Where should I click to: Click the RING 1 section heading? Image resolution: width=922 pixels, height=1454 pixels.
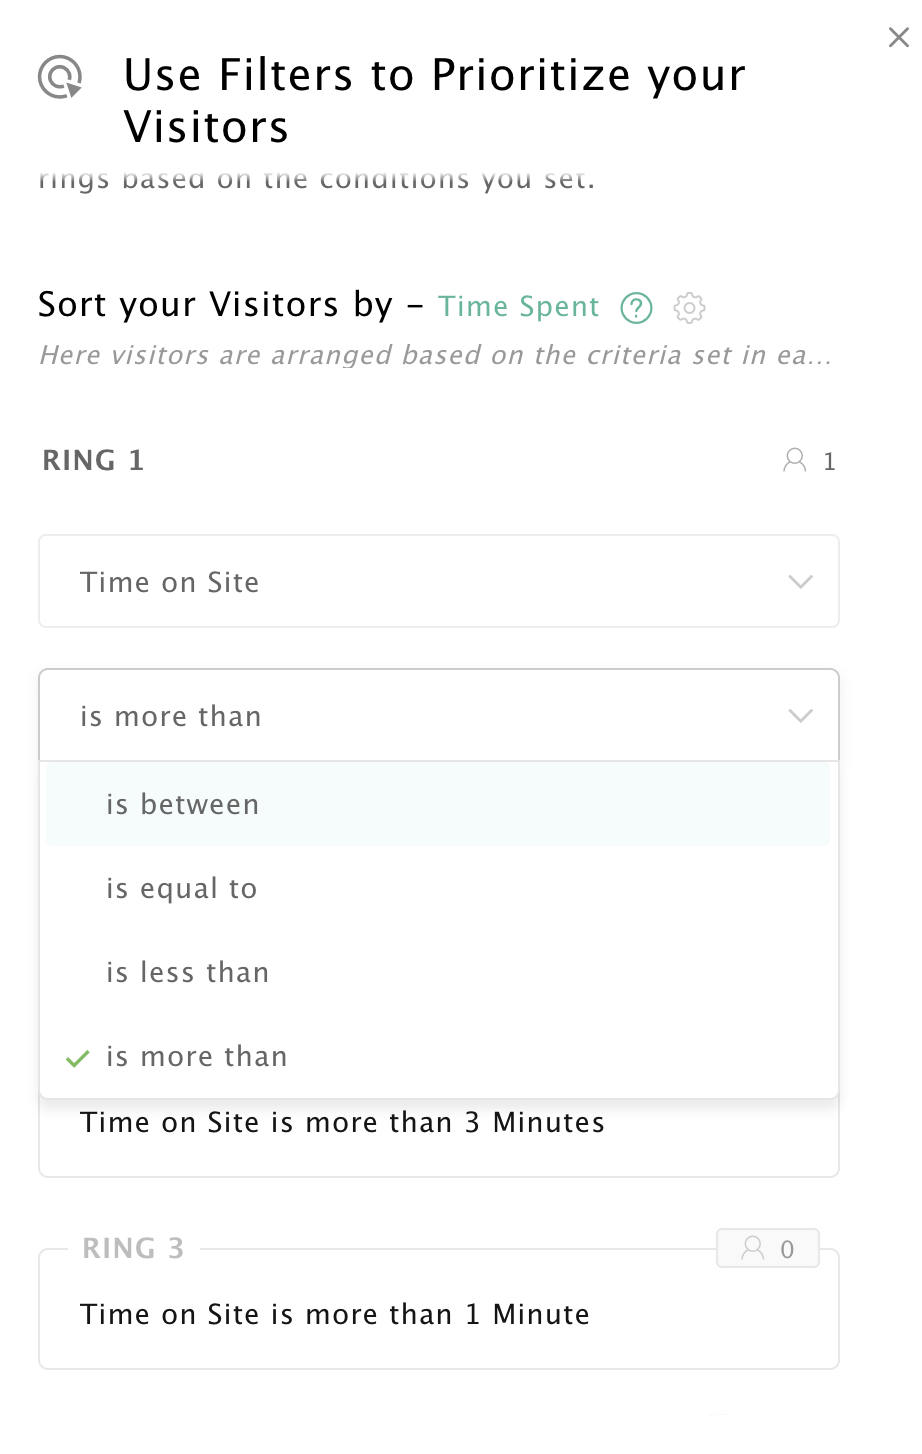coord(93,460)
